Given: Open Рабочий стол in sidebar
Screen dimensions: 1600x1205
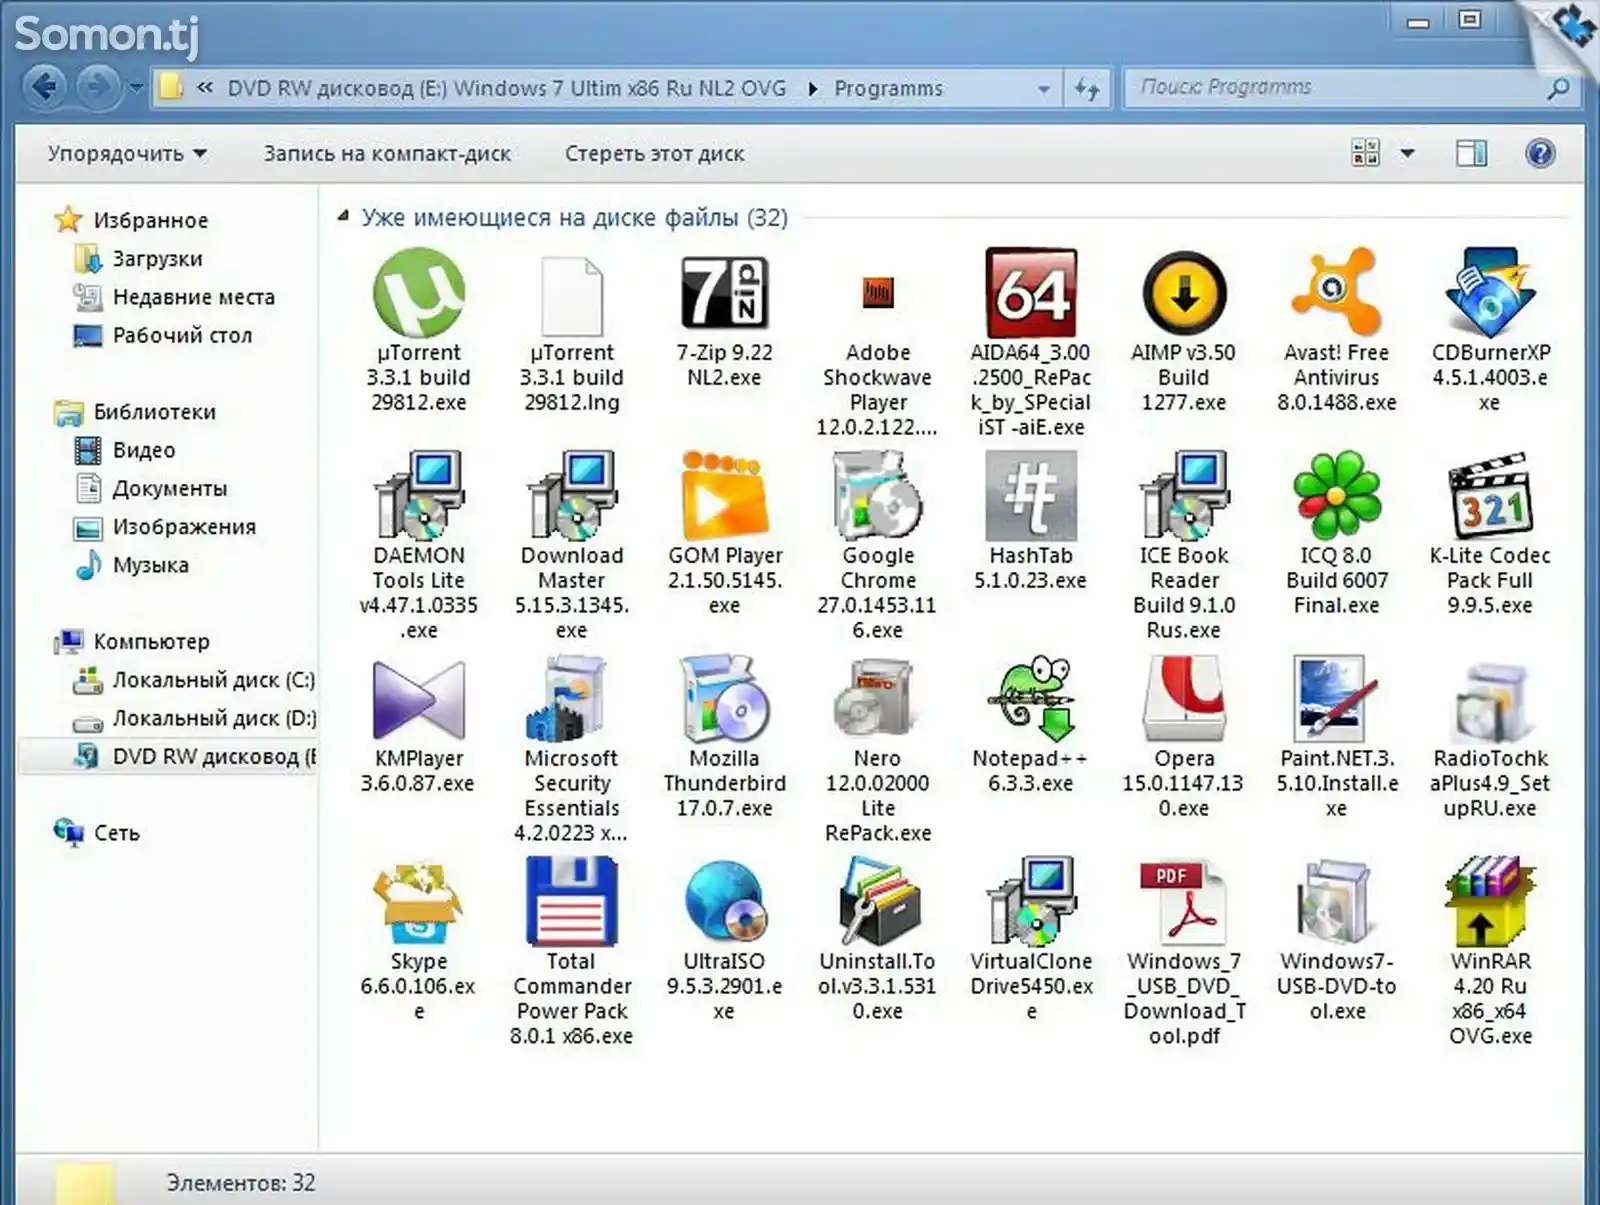Looking at the screenshot, I should point(181,335).
